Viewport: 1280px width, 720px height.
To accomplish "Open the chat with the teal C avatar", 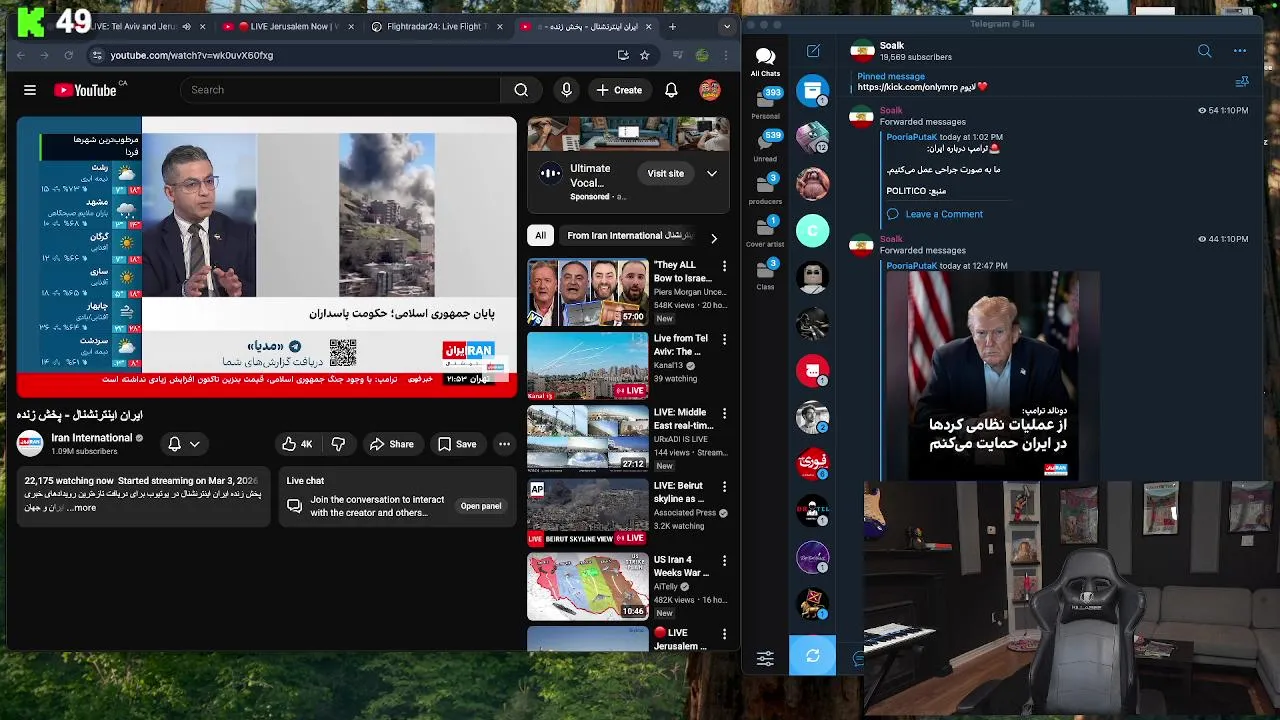I will [x=812, y=231].
